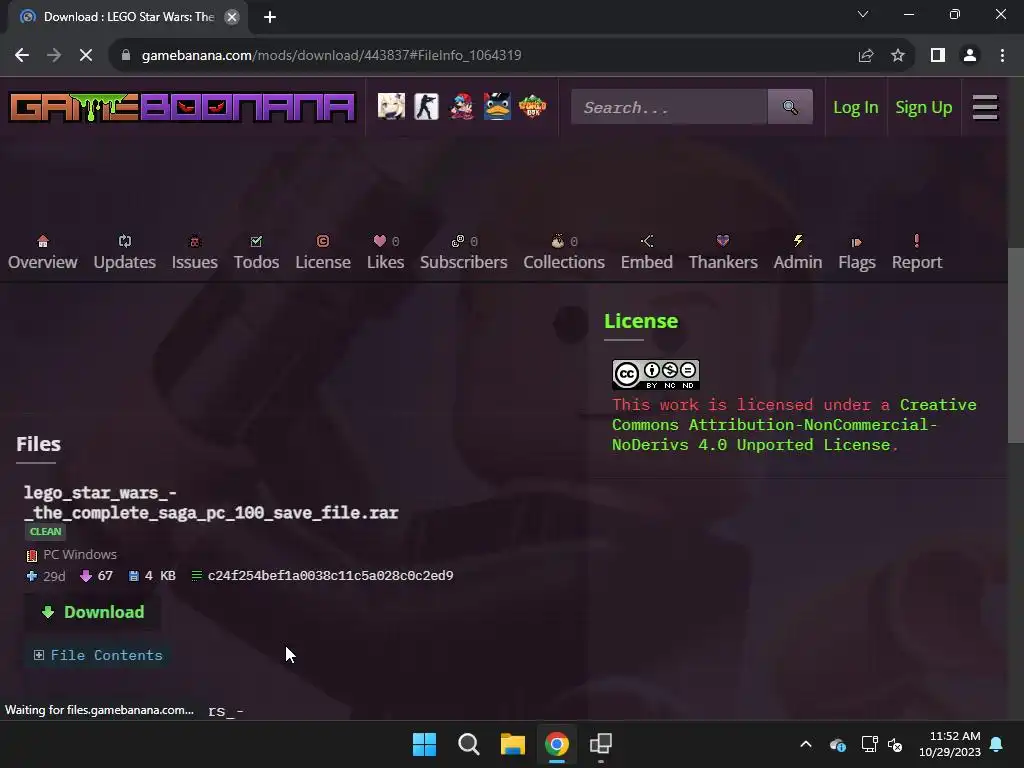Show hidden system tray icons
Image resolution: width=1024 pixels, height=768 pixels.
coord(806,744)
